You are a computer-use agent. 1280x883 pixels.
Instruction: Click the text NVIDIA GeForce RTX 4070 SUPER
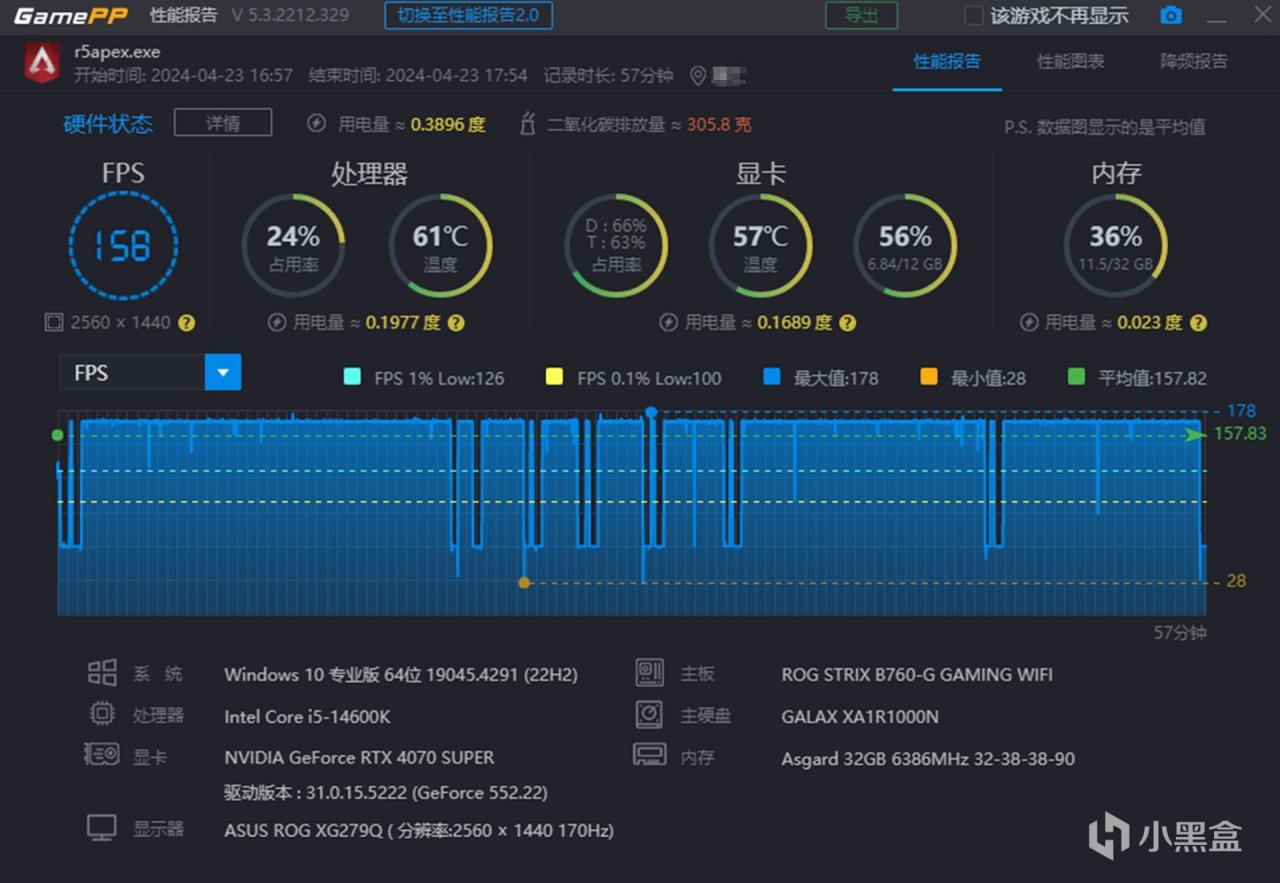pyautogui.click(x=359, y=757)
